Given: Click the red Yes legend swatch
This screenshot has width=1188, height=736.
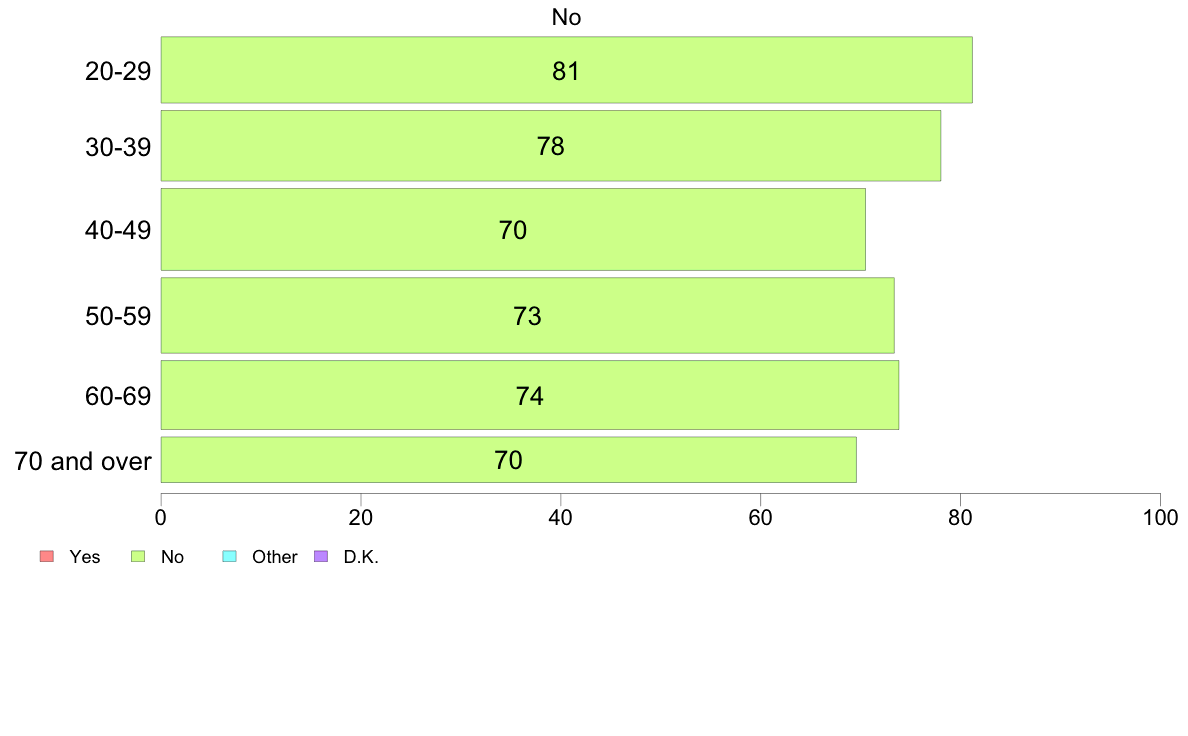Looking at the screenshot, I should click(47, 556).
